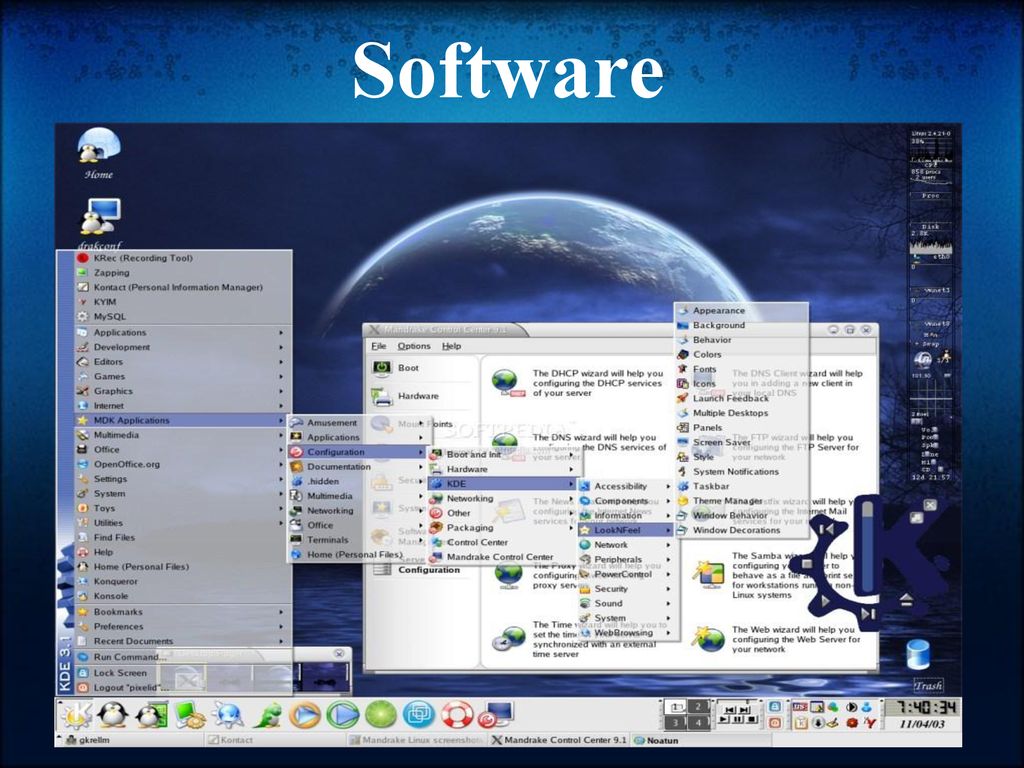1024x768 pixels.
Task: Expand the KDE submenu entry
Action: [x=502, y=484]
